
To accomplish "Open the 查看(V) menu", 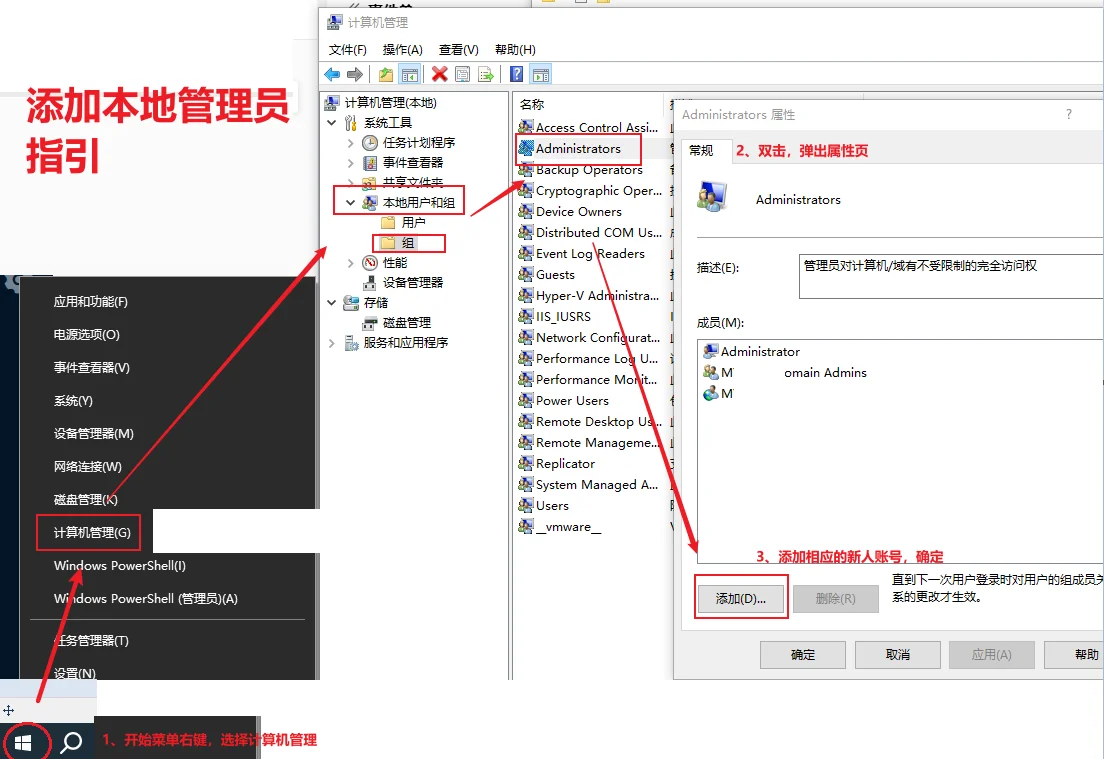I will click(457, 48).
